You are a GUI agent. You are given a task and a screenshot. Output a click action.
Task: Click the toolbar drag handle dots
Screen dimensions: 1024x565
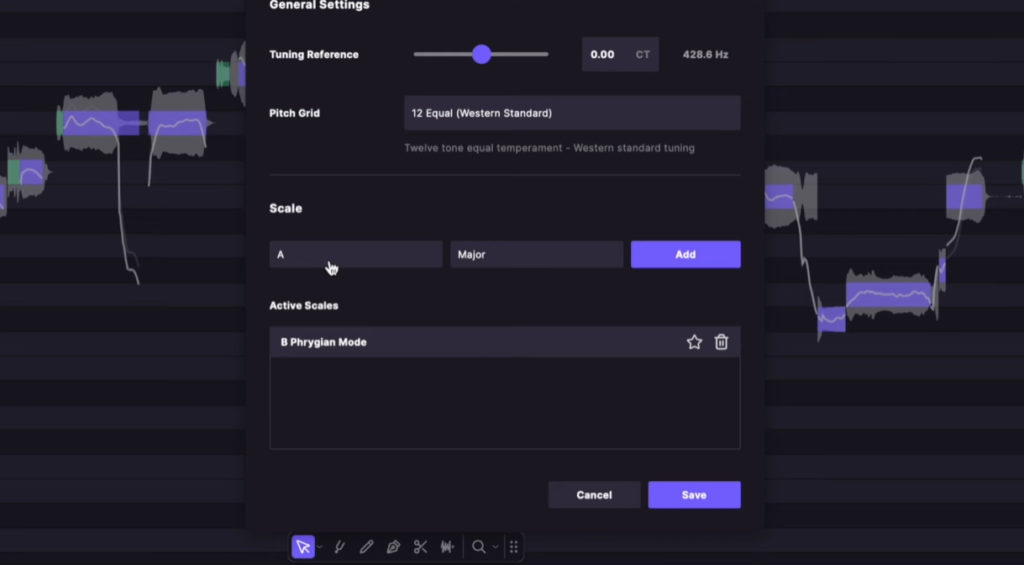pos(513,547)
